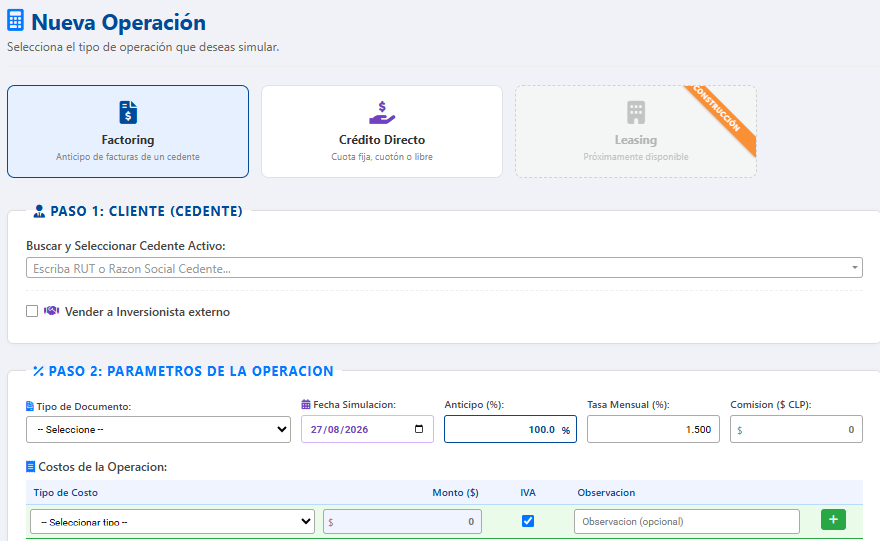Click the Anticipo (%) label
Image resolution: width=880 pixels, height=541 pixels.
474,404
